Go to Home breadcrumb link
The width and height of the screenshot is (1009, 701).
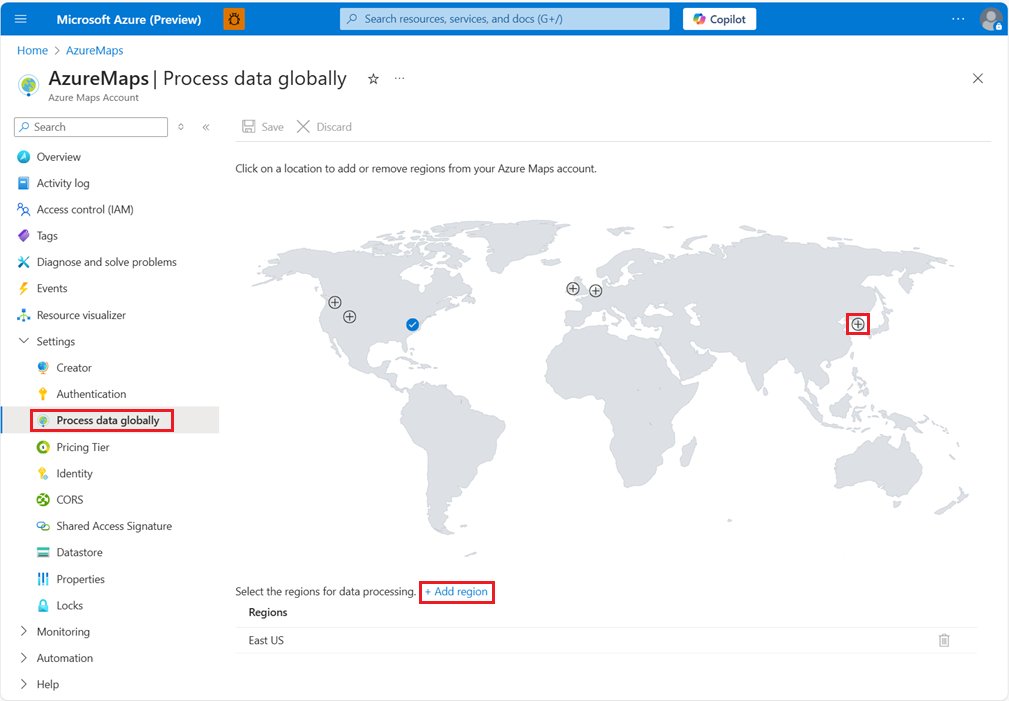pos(32,50)
